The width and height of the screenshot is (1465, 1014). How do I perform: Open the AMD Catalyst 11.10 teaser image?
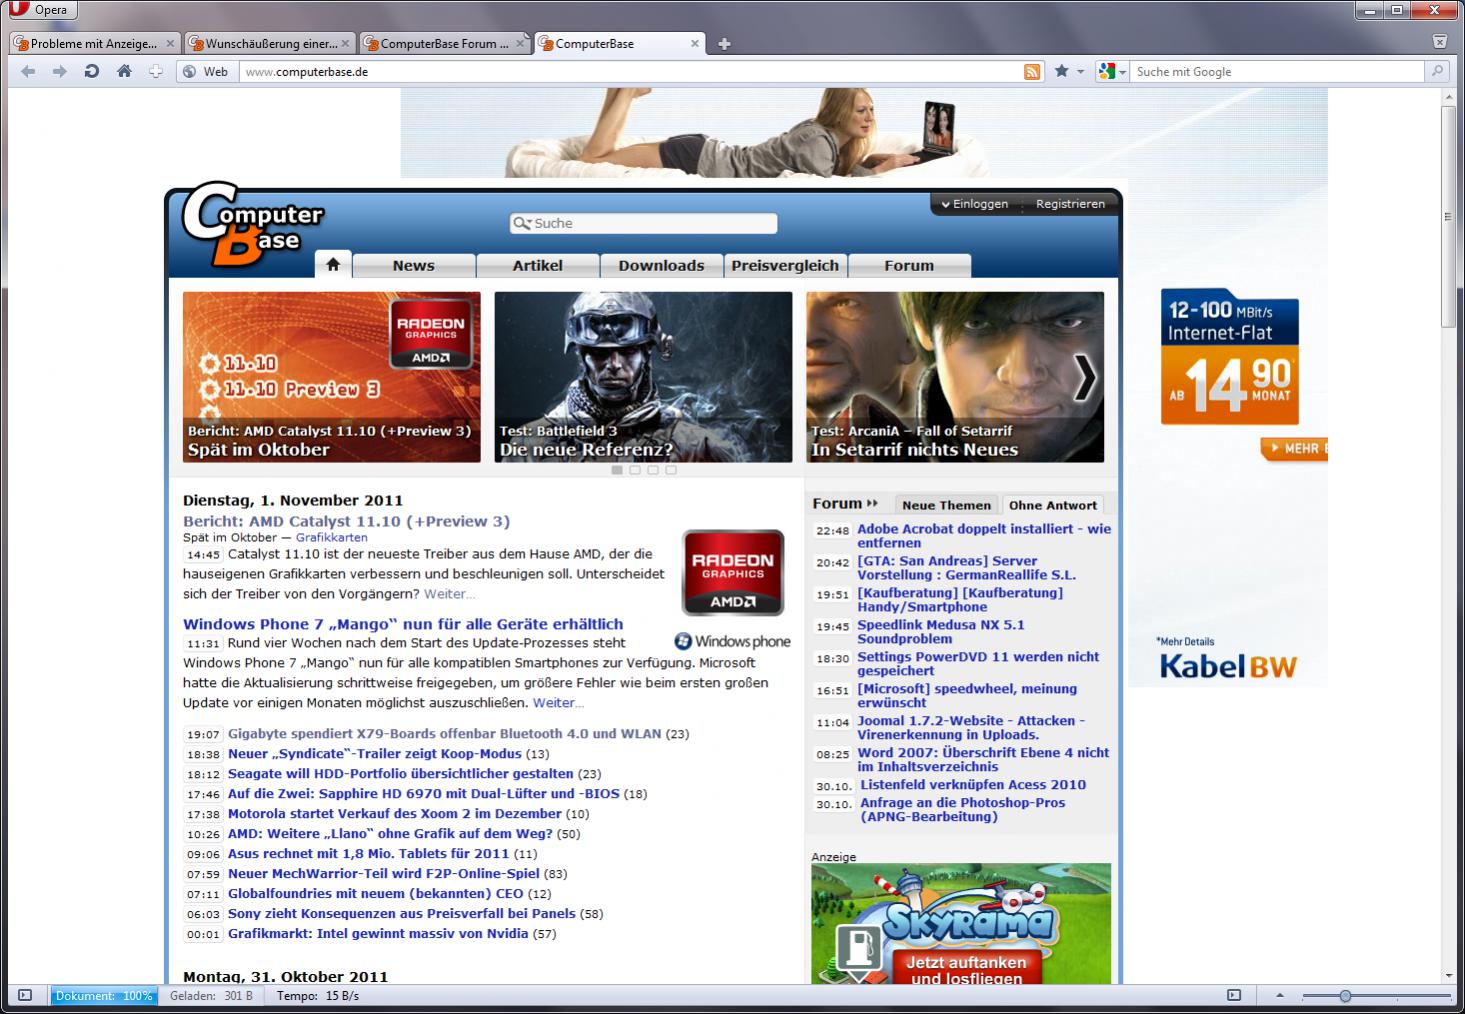(331, 377)
